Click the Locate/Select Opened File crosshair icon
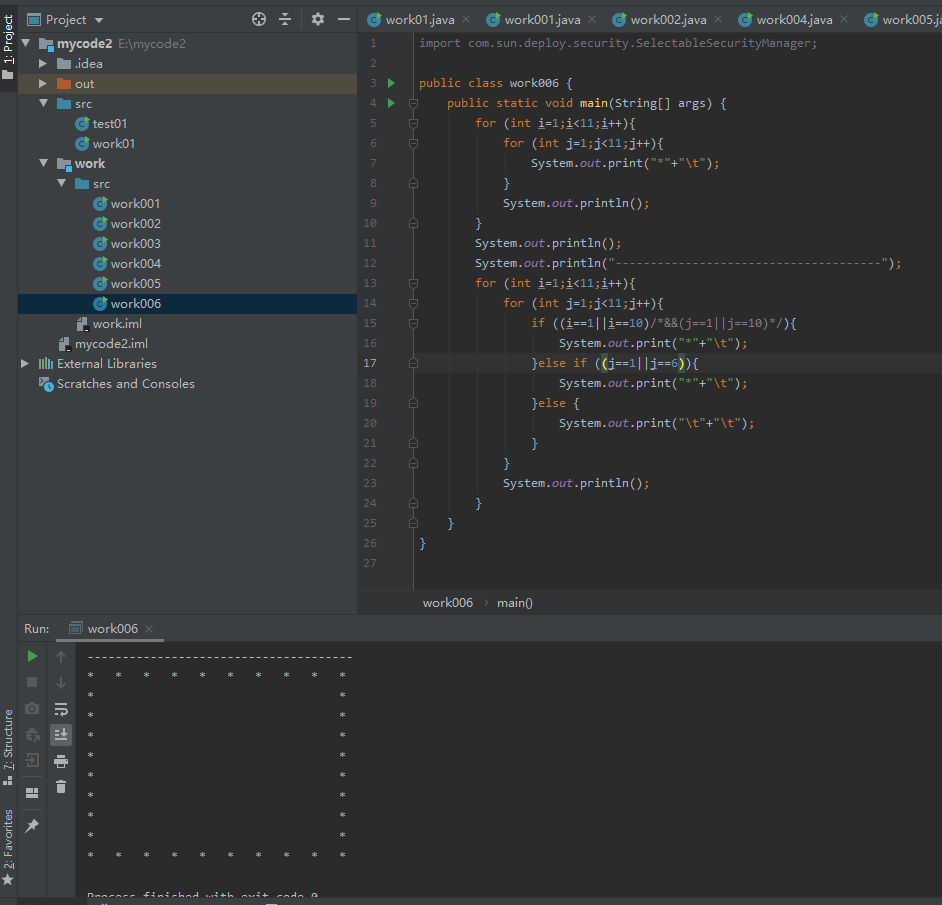 [259, 19]
